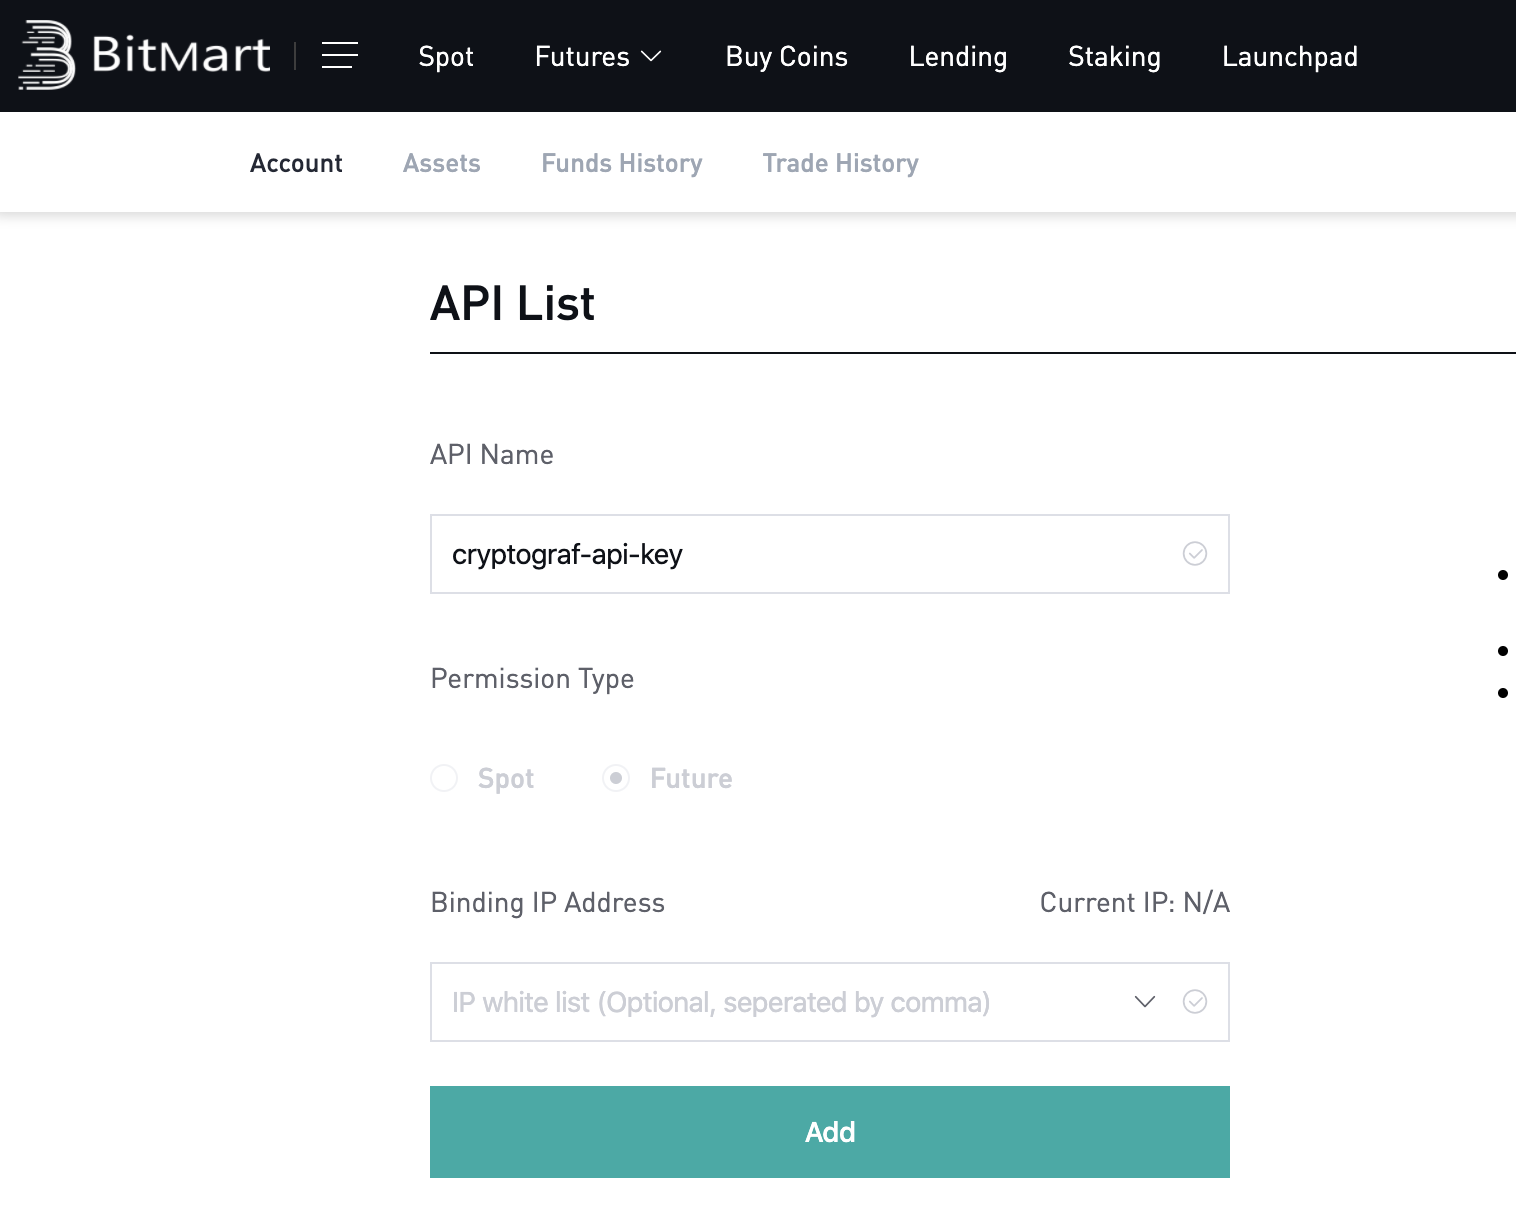Viewport: 1516px width, 1226px height.
Task: Switch to the Assets tab
Action: click(442, 163)
